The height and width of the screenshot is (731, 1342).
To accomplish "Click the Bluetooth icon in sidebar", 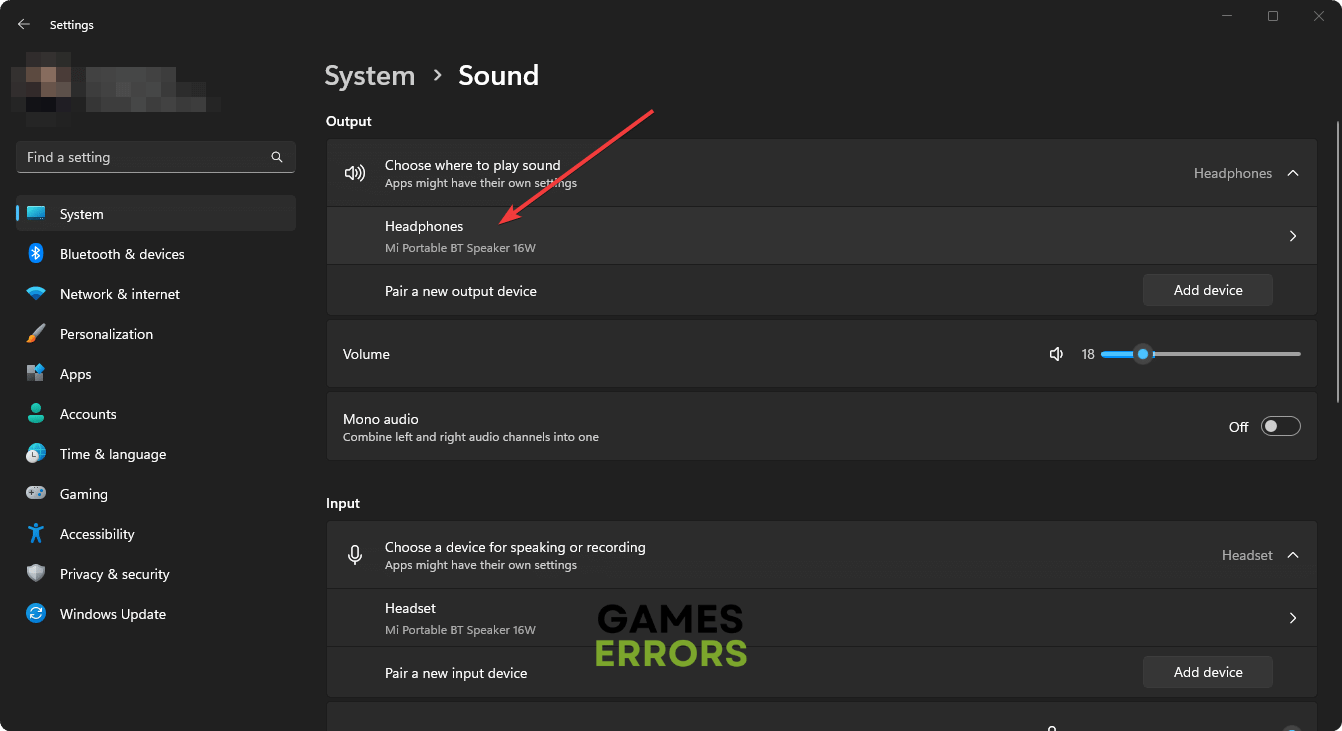I will pos(36,254).
